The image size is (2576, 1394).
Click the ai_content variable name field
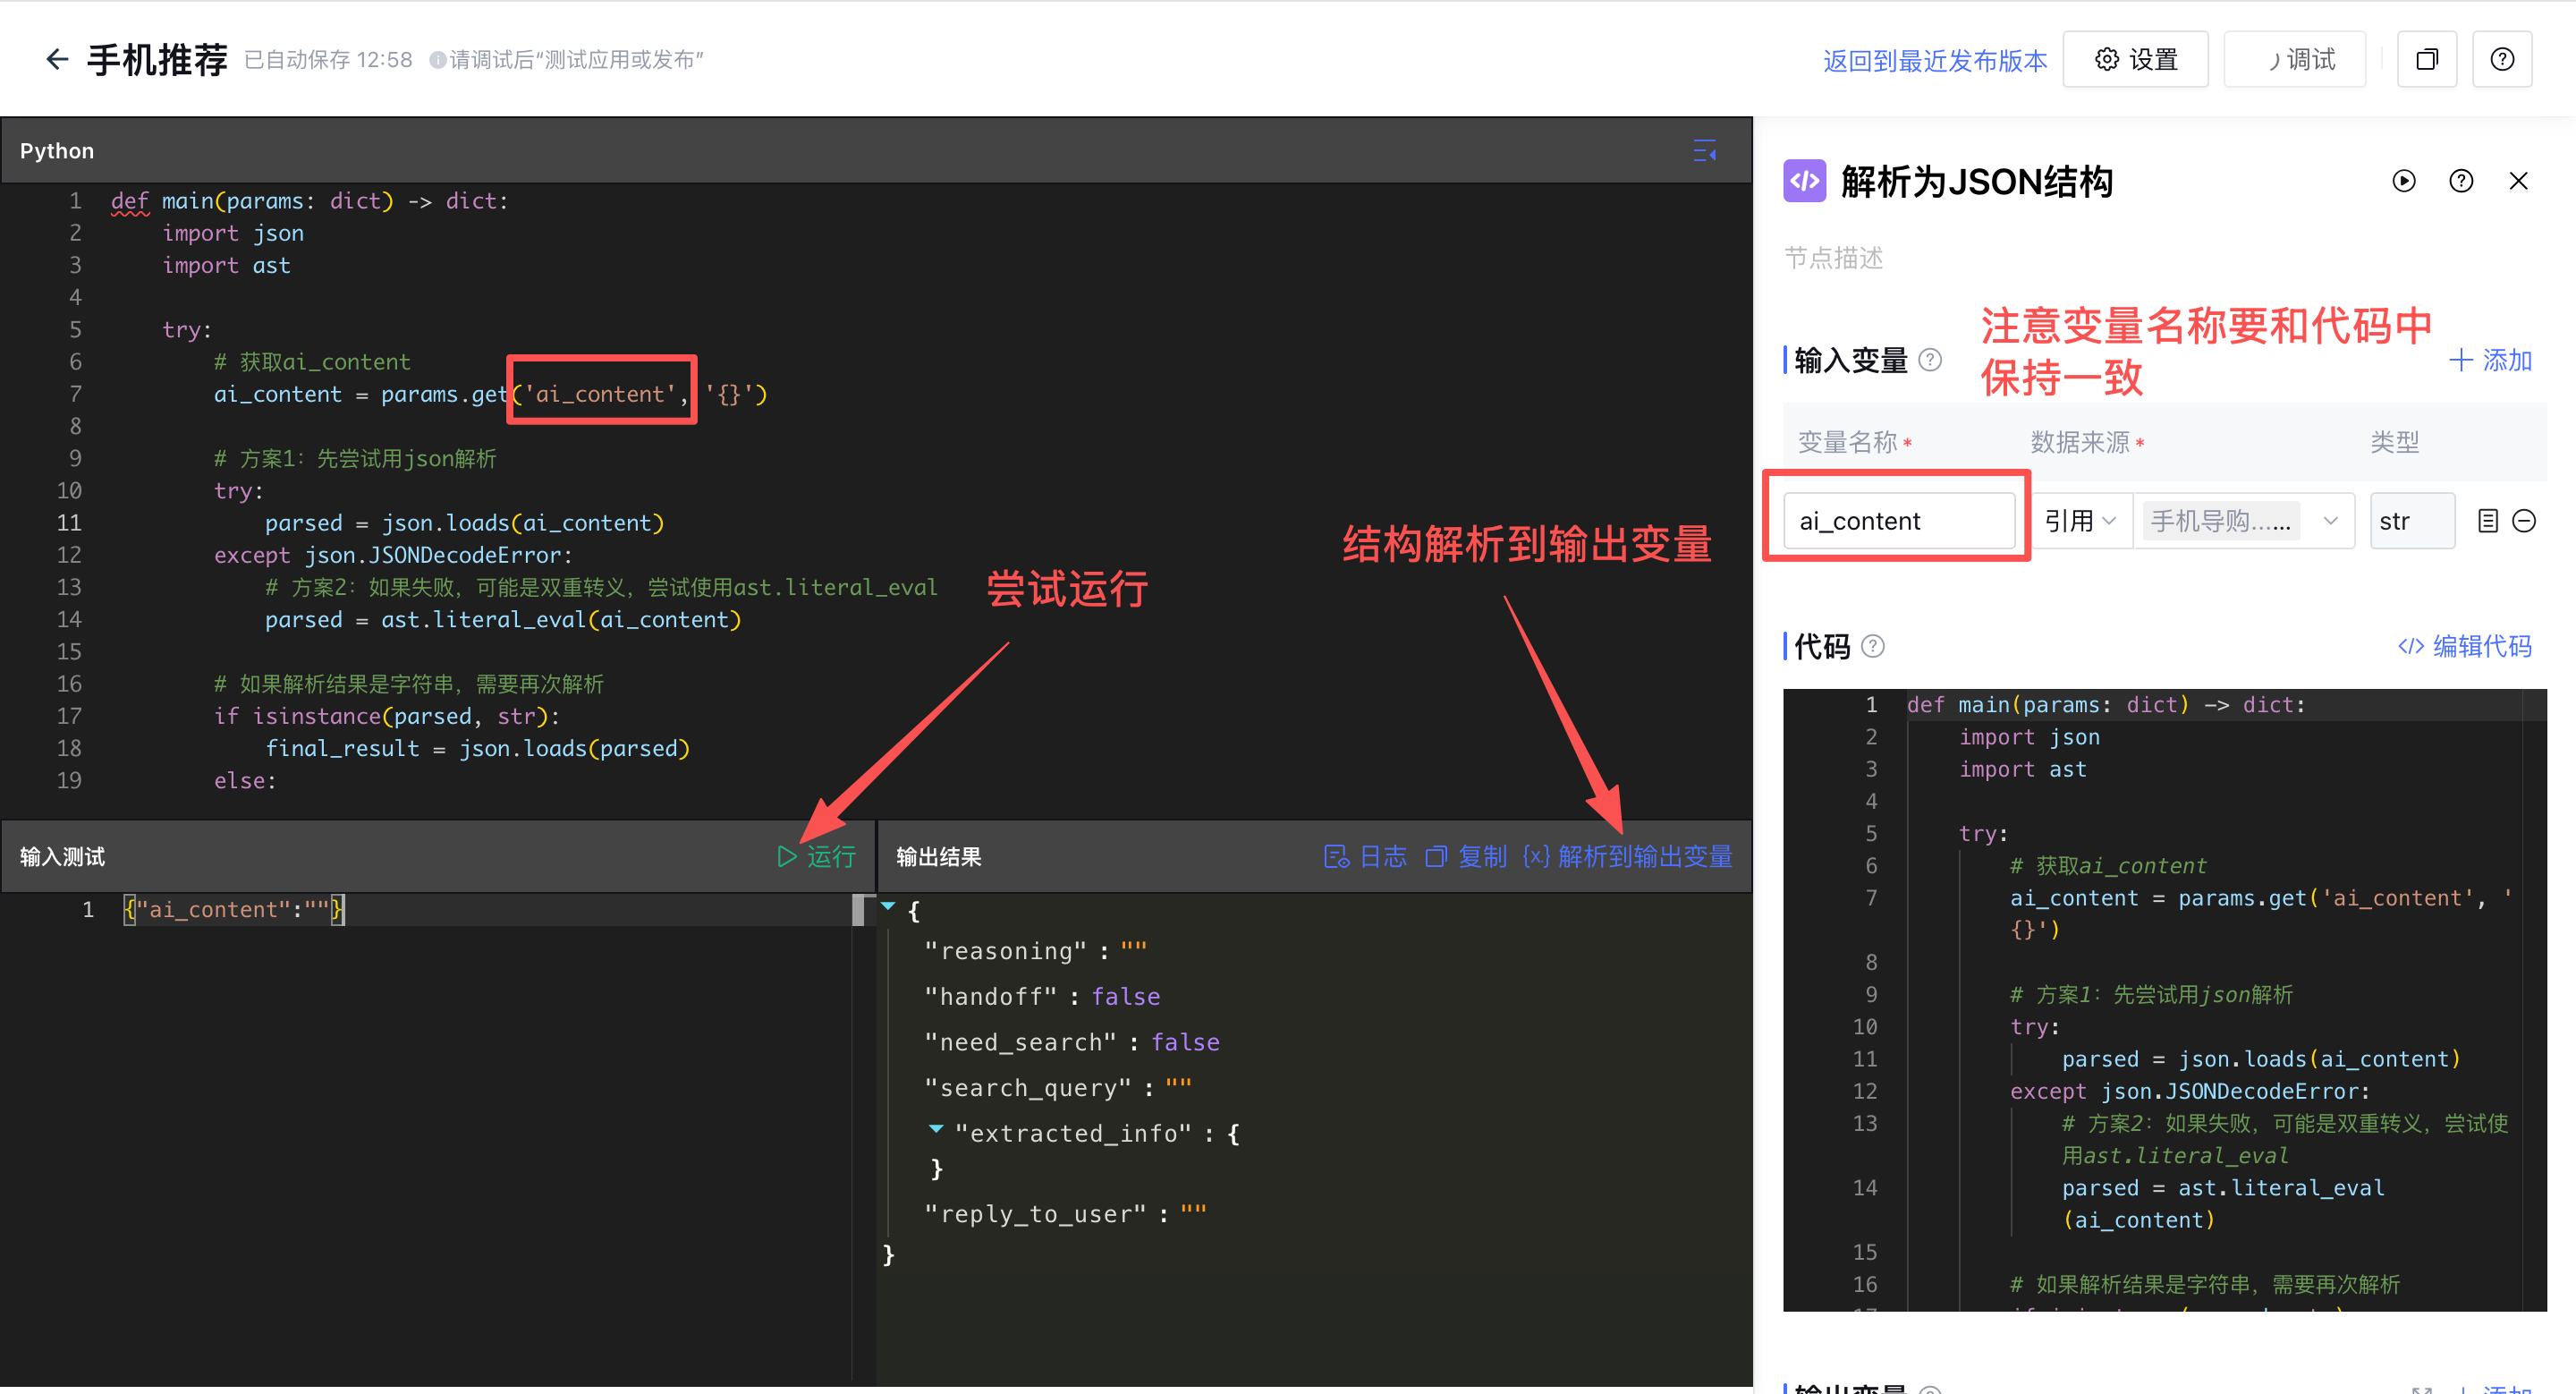[1899, 521]
